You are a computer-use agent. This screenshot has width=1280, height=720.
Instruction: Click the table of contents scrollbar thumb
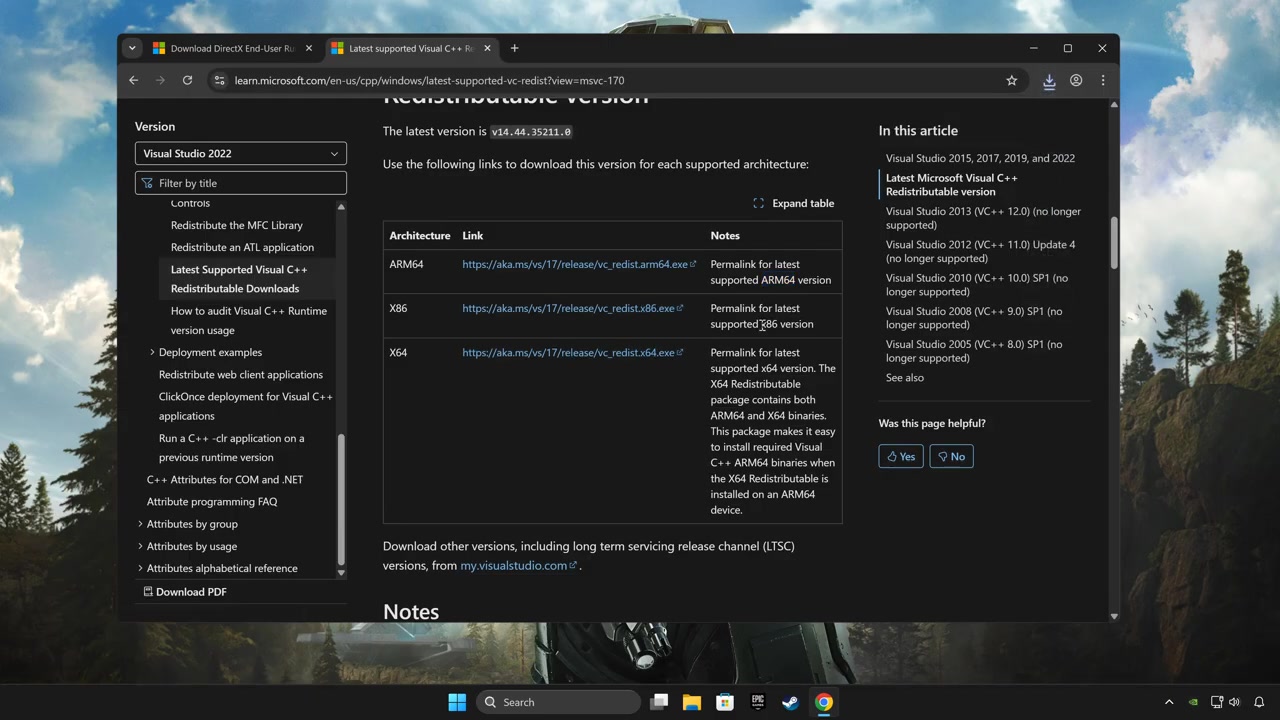pos(341,500)
